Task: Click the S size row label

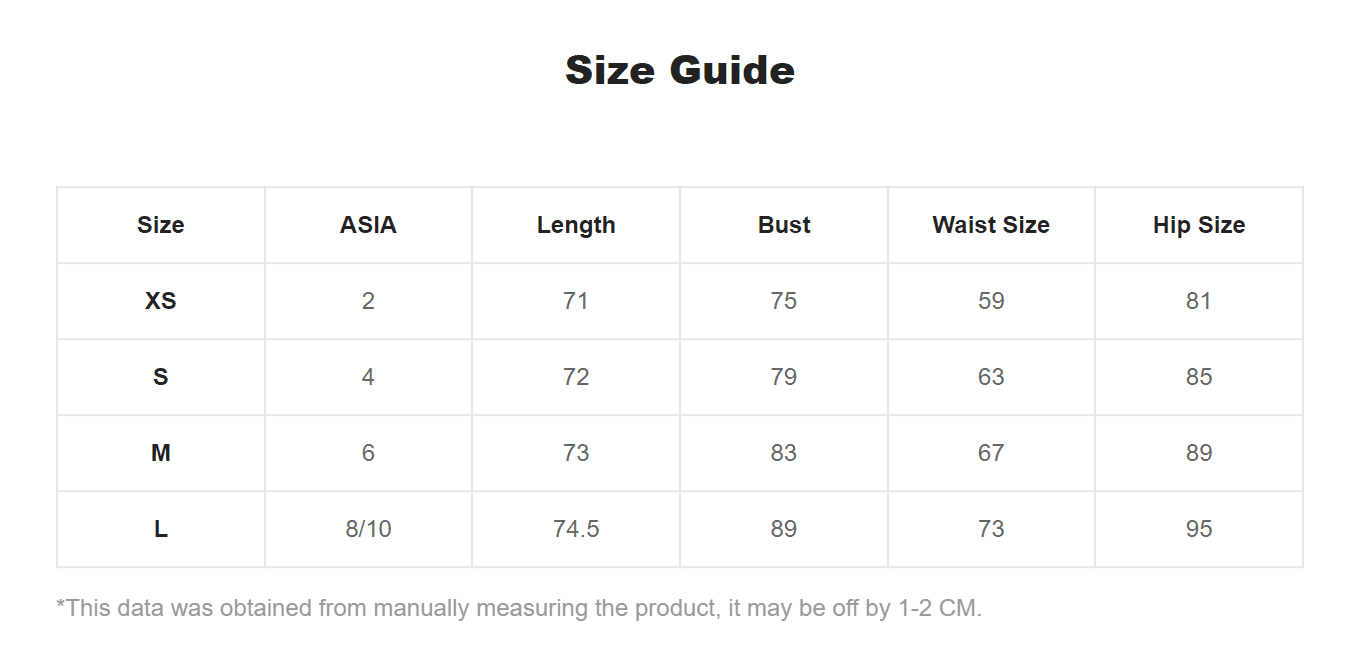Action: coord(161,377)
